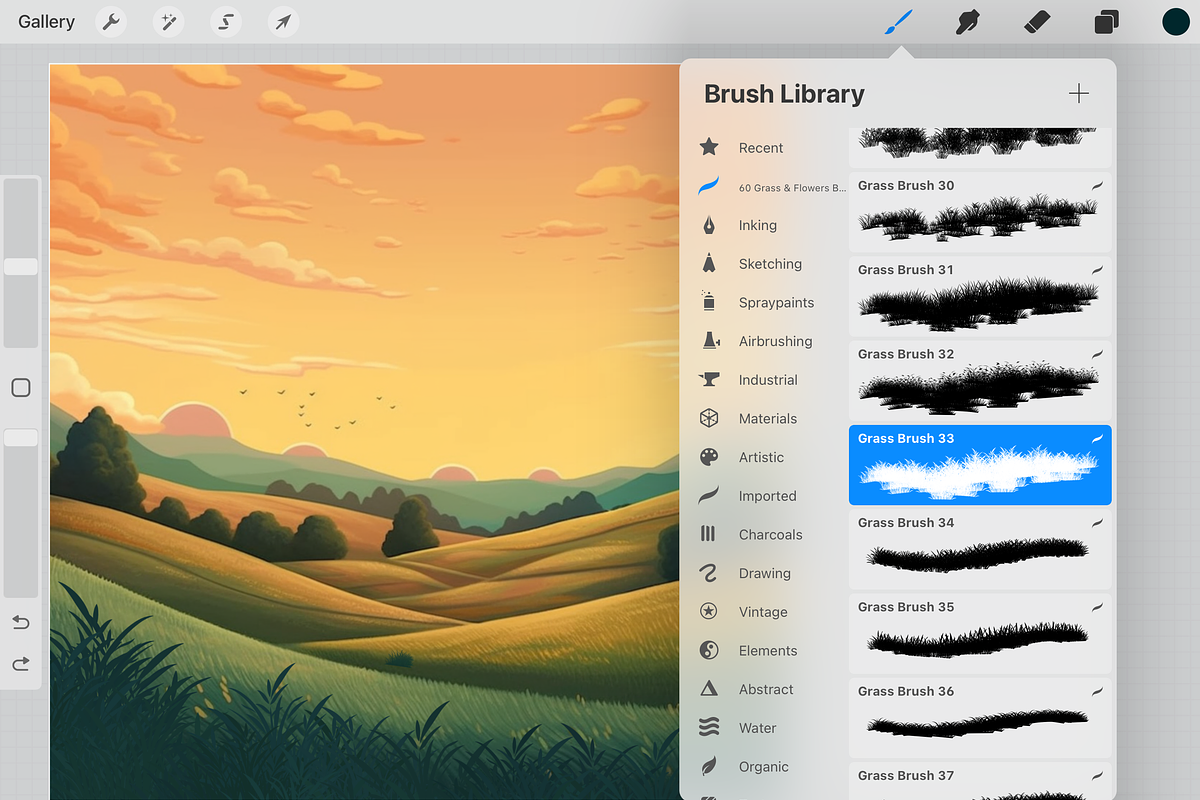Viewport: 1200px width, 800px height.
Task: Select the Eraser tool
Action: point(1037,22)
